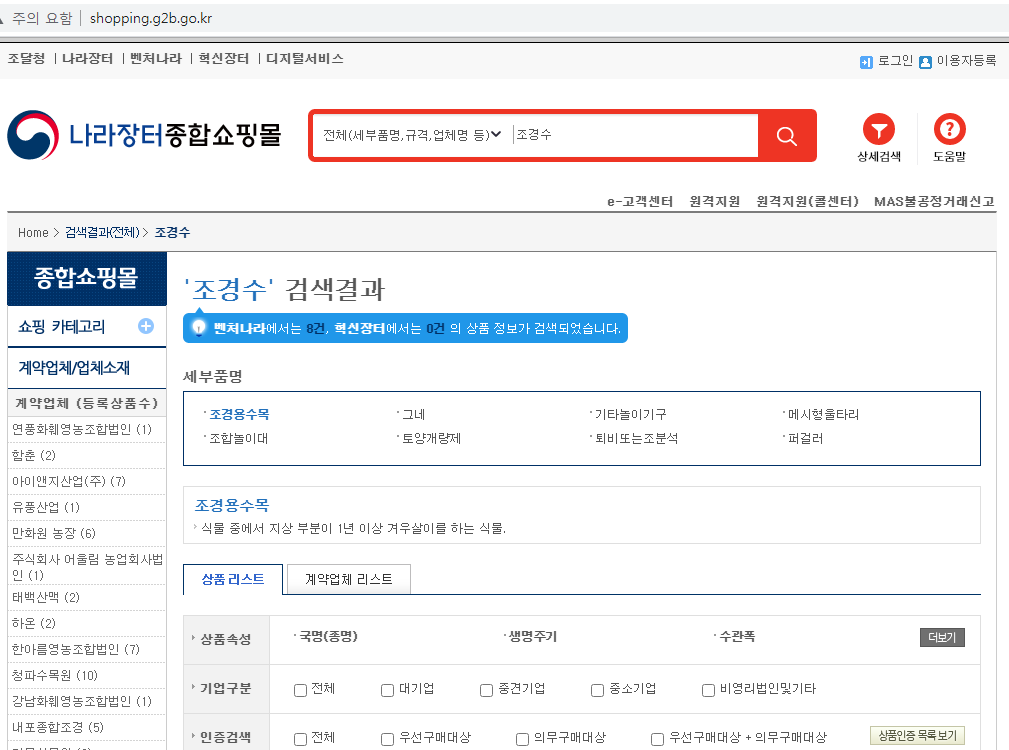Click the 더보기 button in 상품속성

[942, 637]
